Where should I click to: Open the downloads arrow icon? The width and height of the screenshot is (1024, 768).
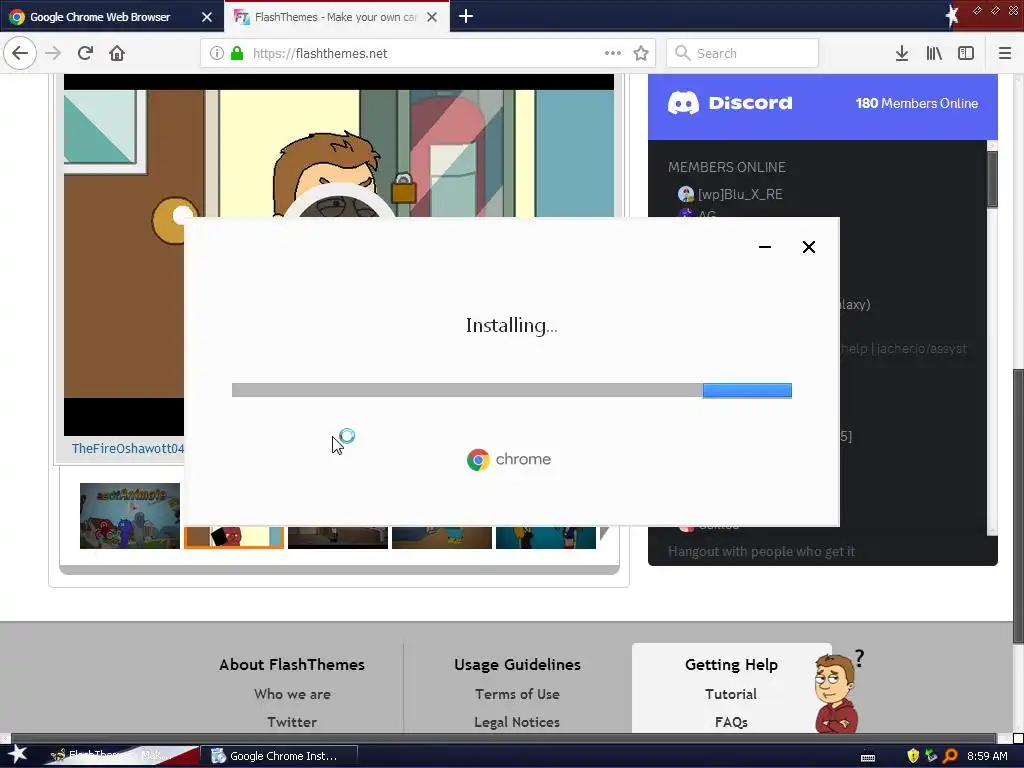point(902,53)
